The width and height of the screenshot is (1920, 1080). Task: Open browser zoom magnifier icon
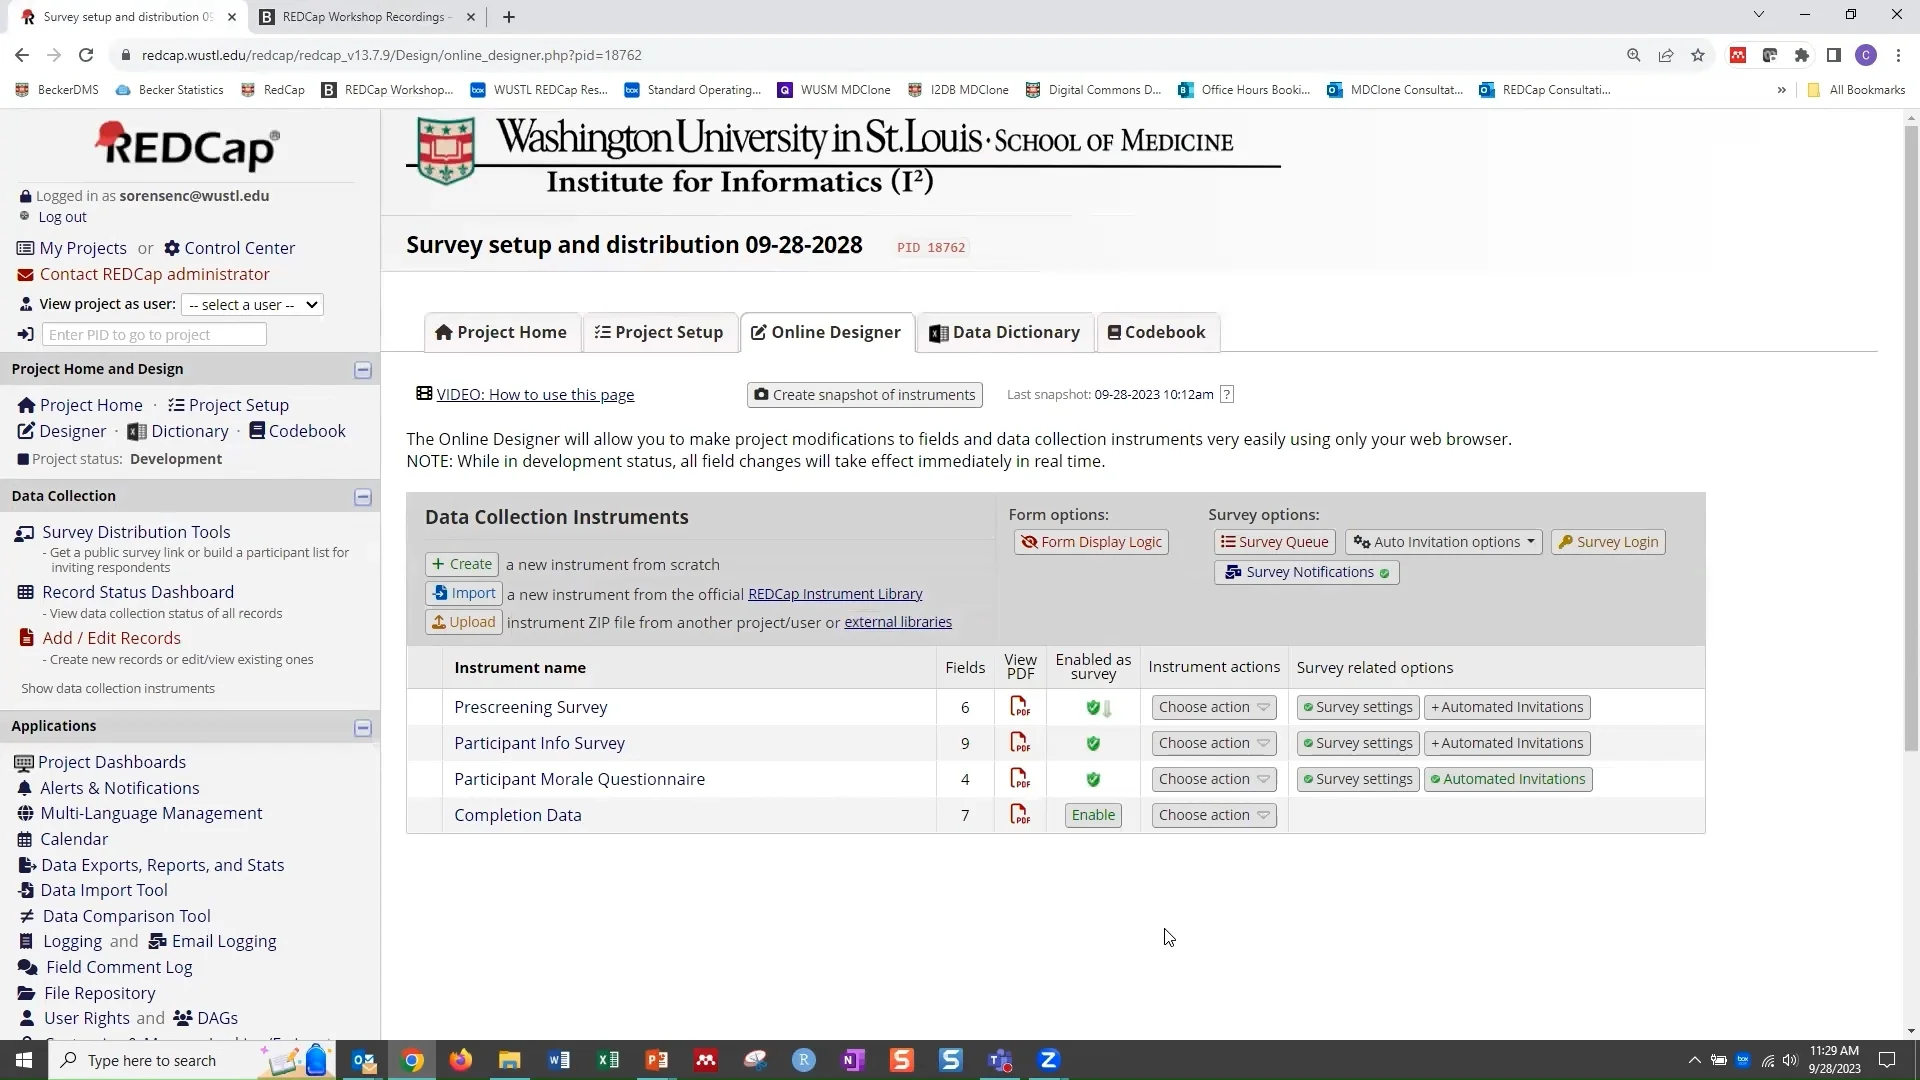click(1634, 55)
